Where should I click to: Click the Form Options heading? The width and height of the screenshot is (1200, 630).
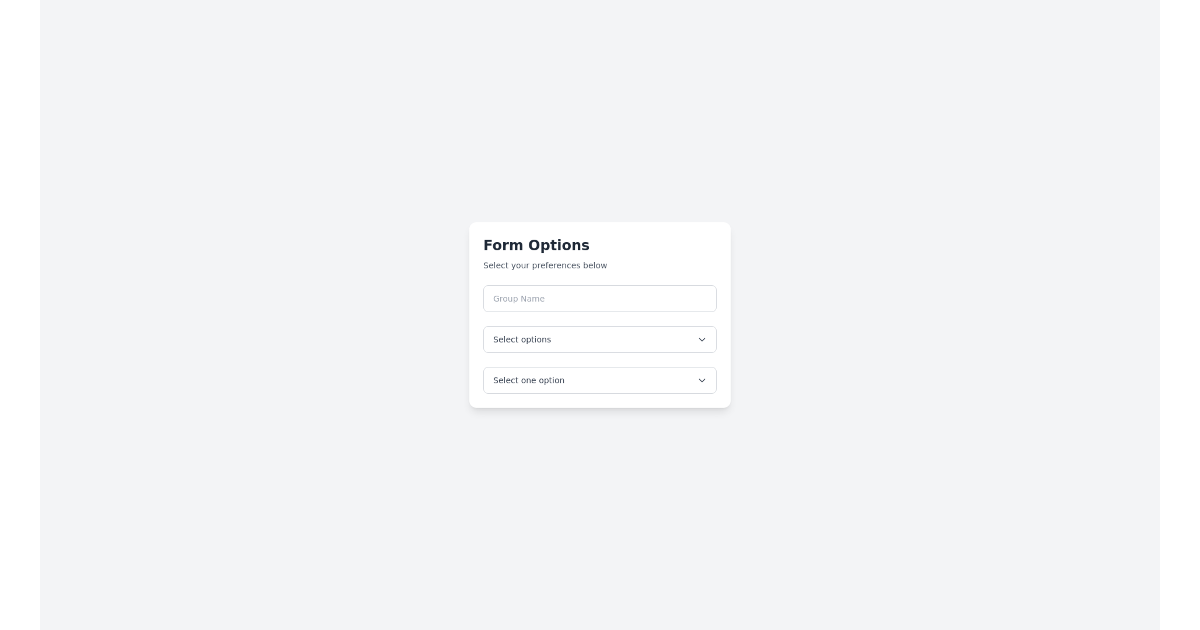point(536,245)
